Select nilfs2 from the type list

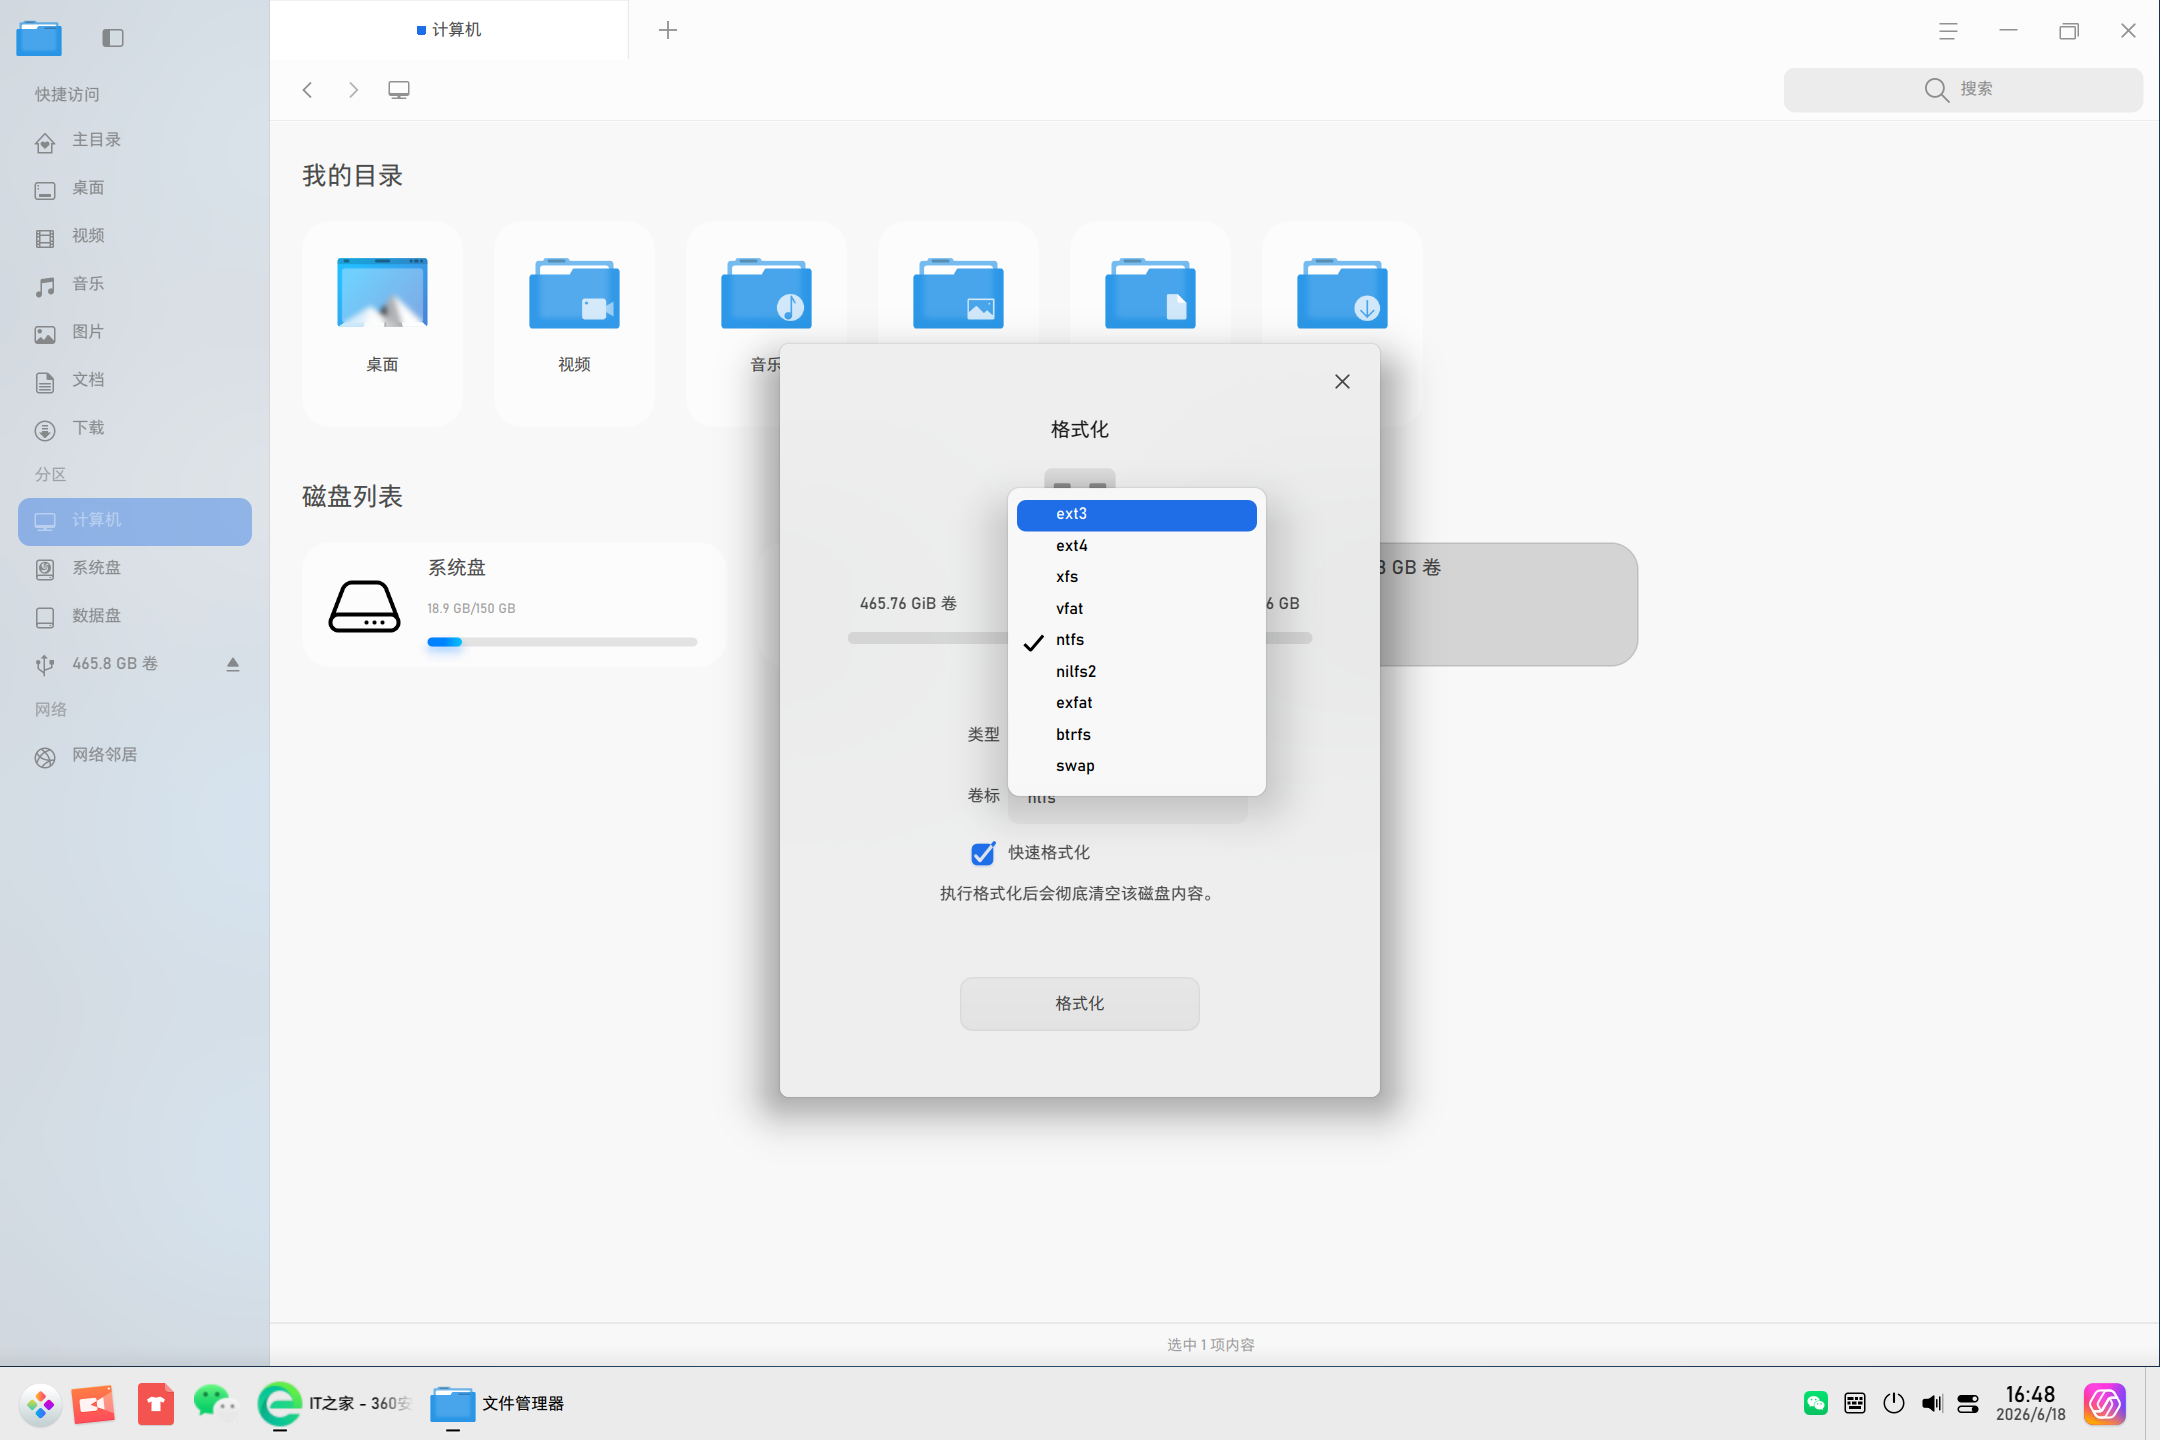coord(1136,672)
